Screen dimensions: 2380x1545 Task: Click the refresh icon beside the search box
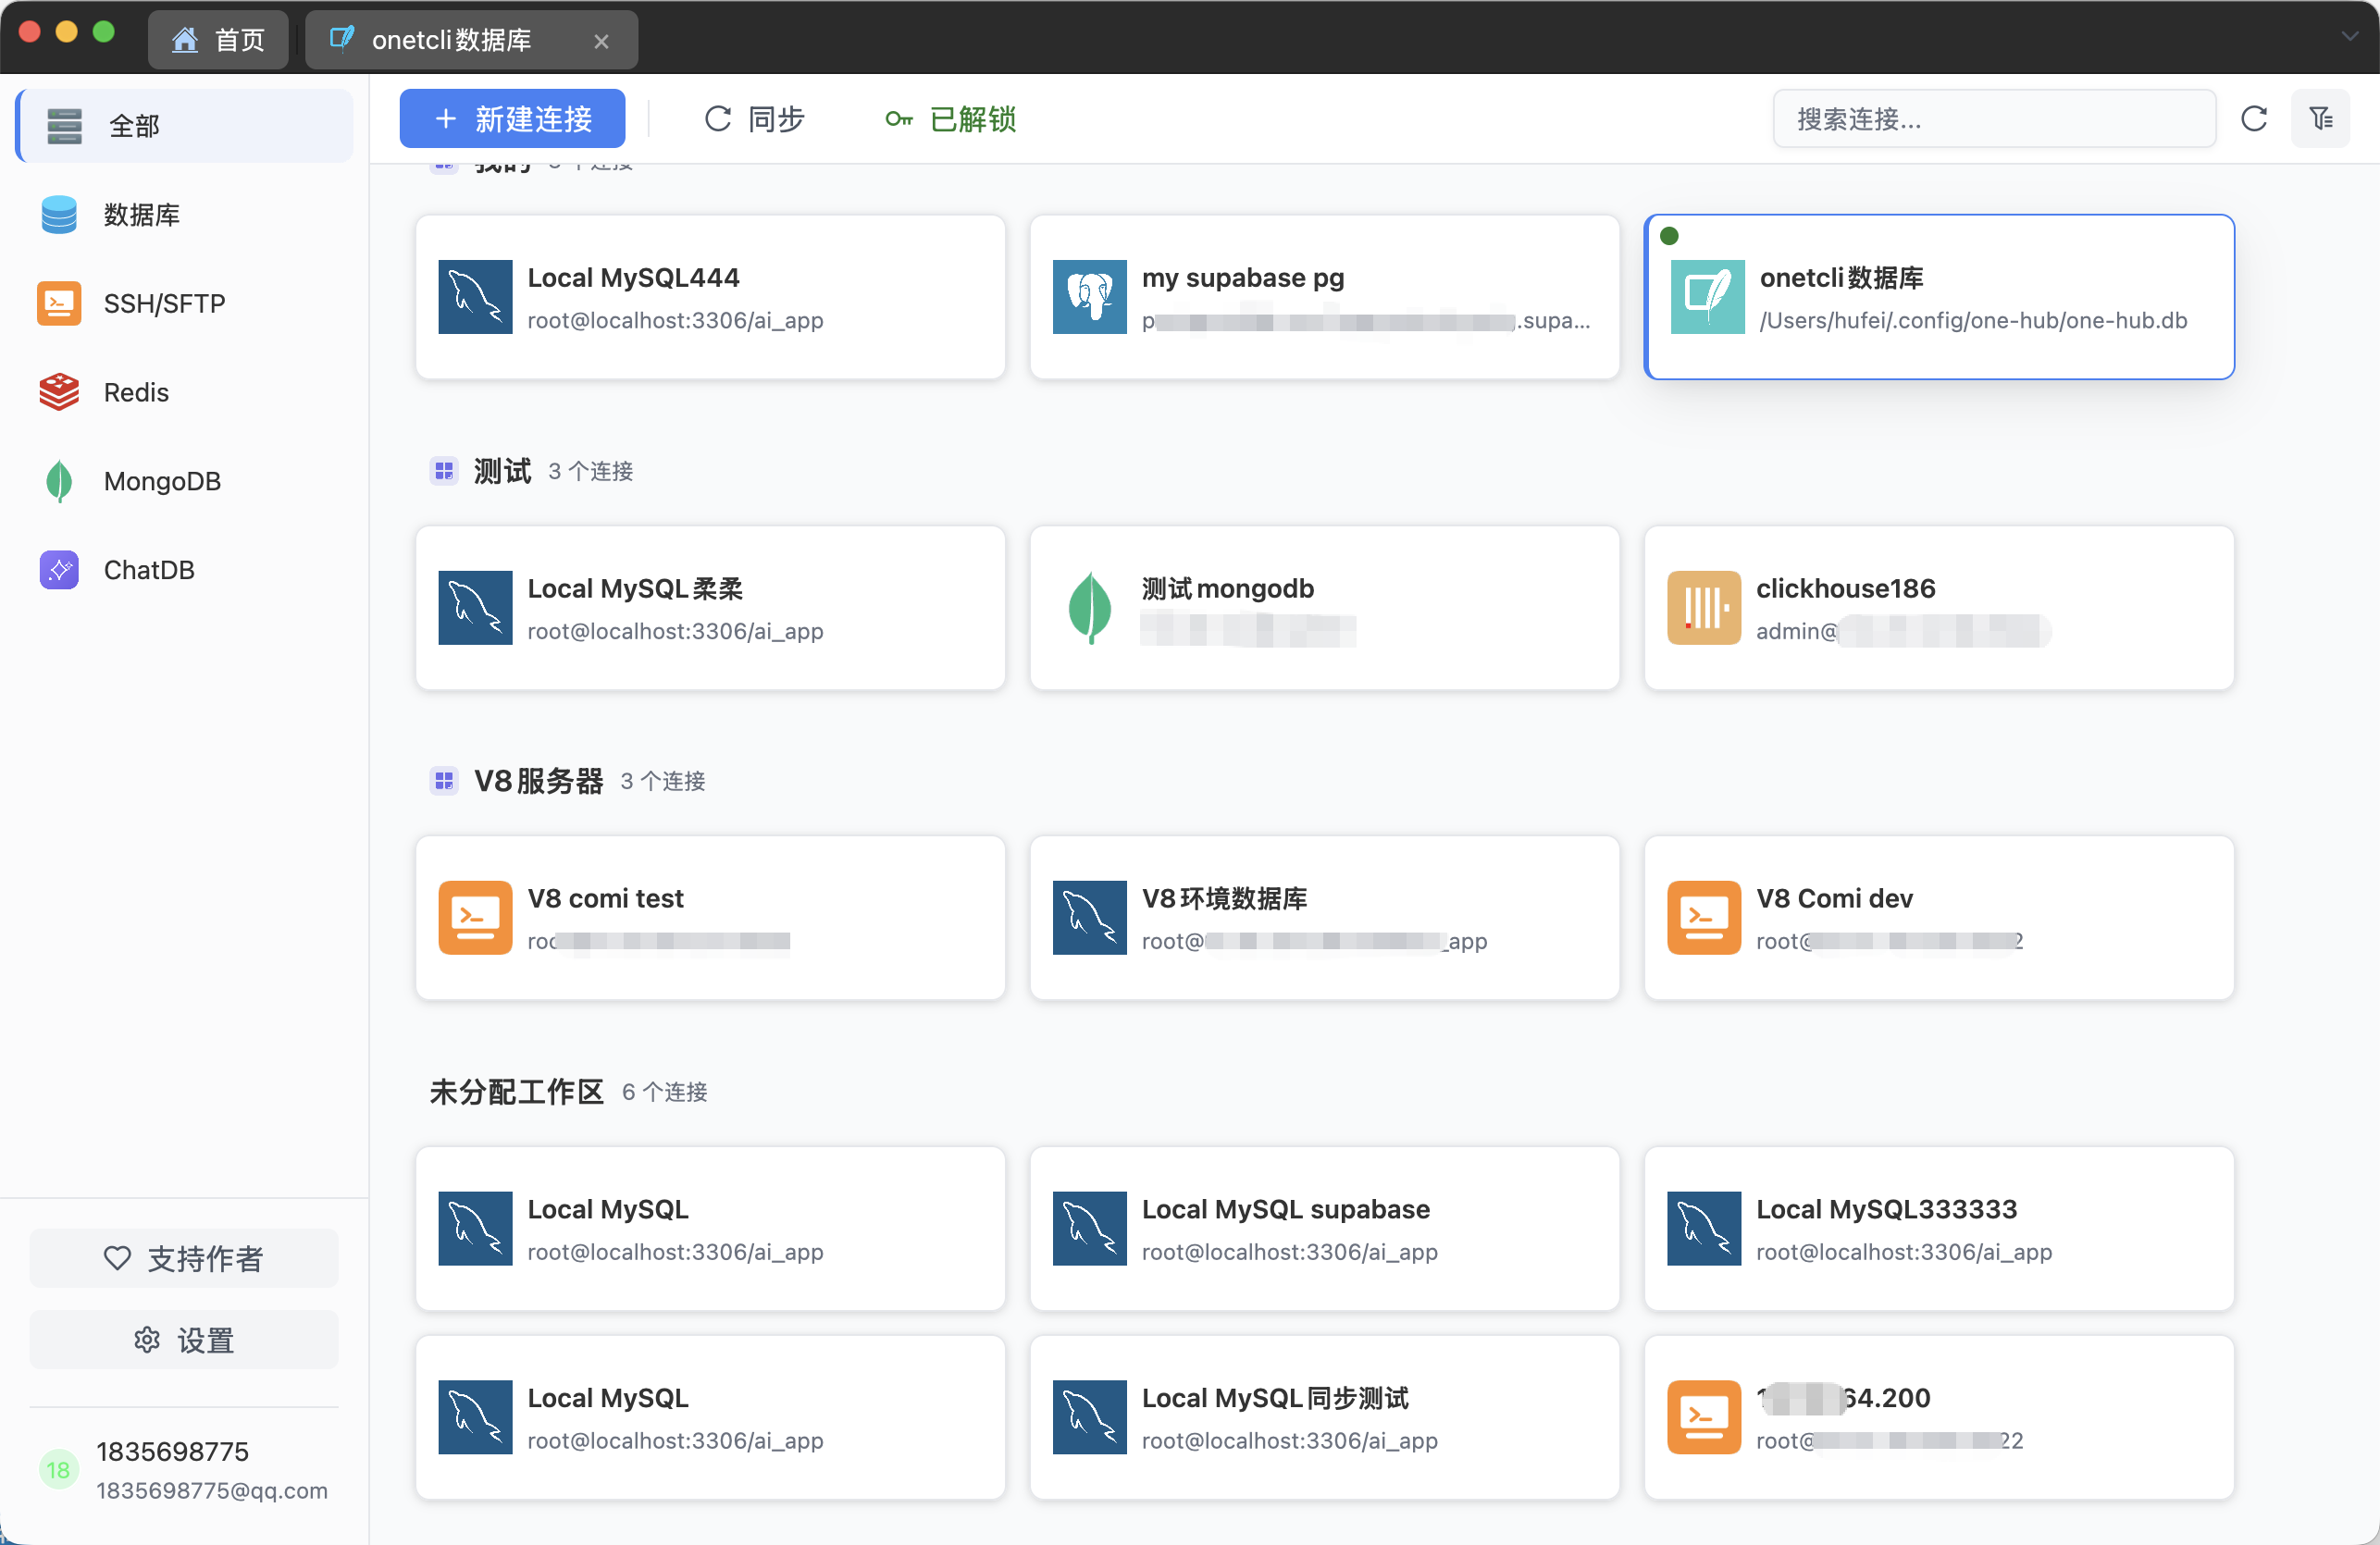pyautogui.click(x=2255, y=118)
